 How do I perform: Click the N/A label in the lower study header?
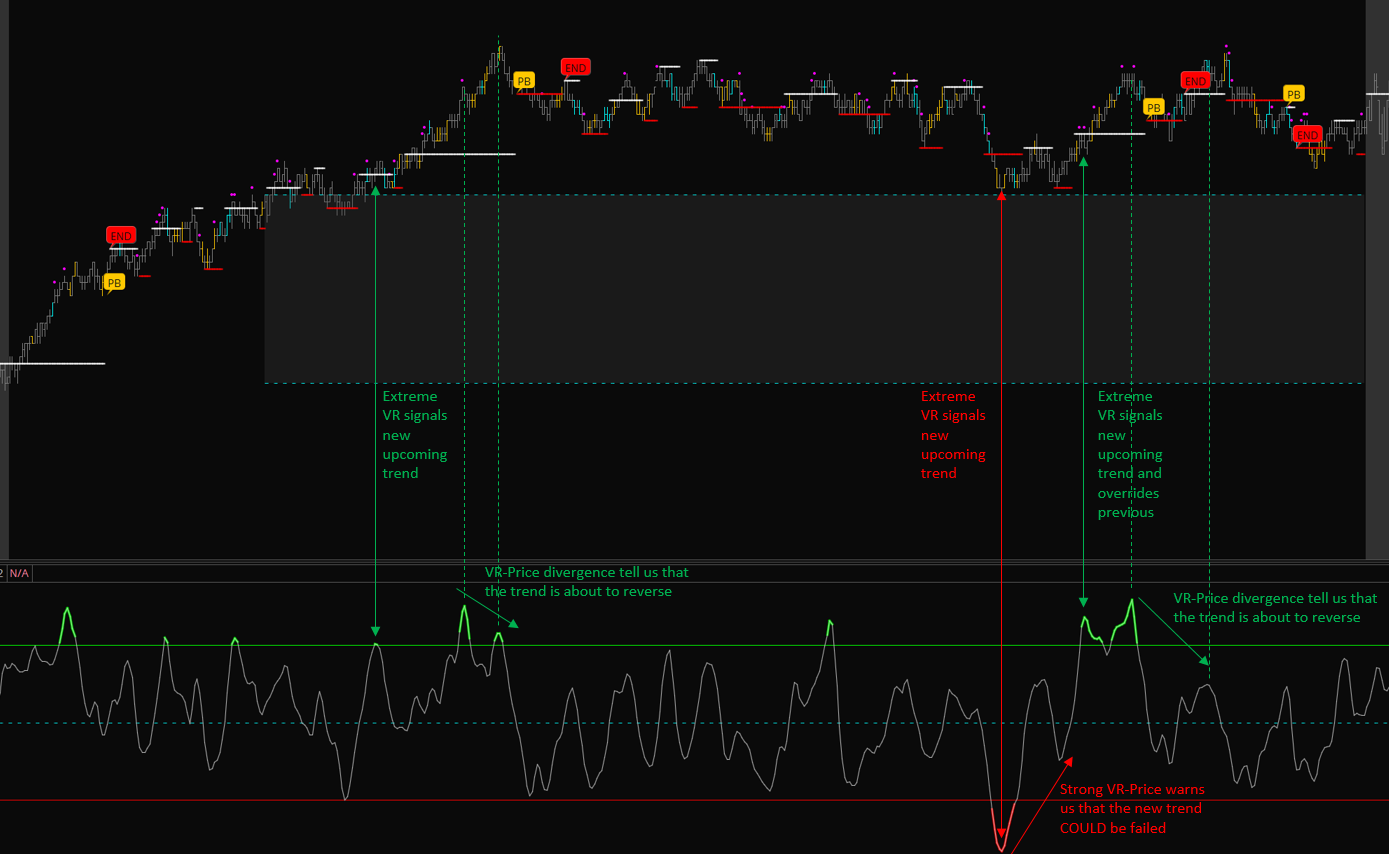tap(19, 573)
